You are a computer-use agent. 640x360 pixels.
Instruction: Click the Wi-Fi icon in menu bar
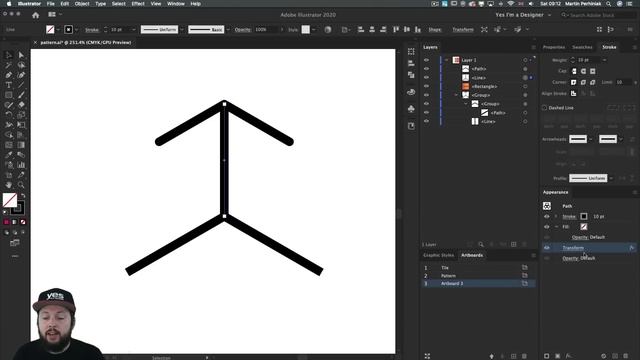(x=511, y=4)
